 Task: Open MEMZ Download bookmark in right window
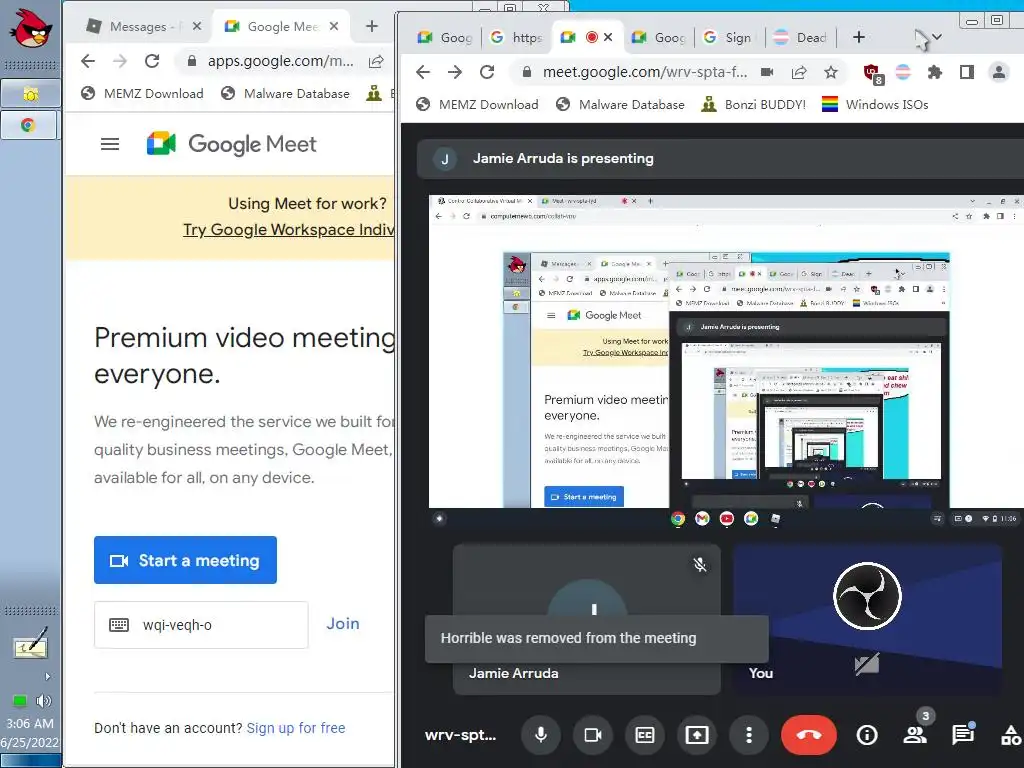477,104
